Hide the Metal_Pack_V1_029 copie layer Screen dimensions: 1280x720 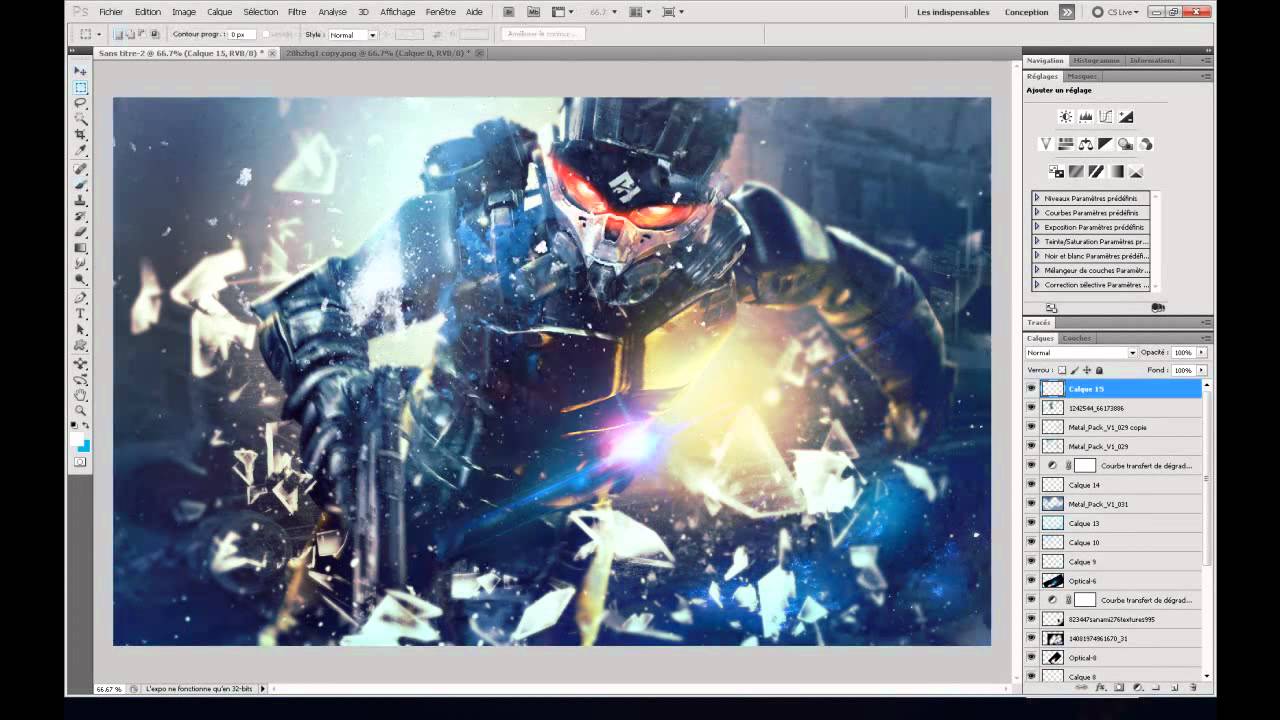point(1031,427)
